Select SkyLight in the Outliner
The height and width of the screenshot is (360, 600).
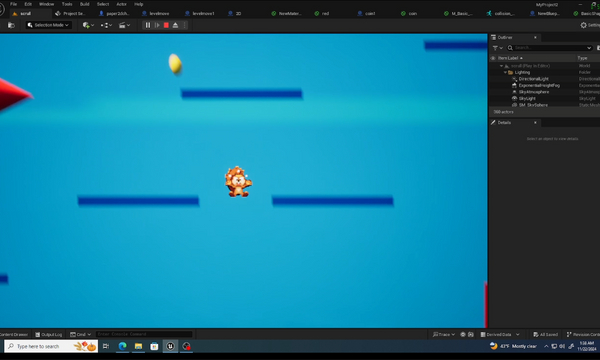[x=527, y=98]
